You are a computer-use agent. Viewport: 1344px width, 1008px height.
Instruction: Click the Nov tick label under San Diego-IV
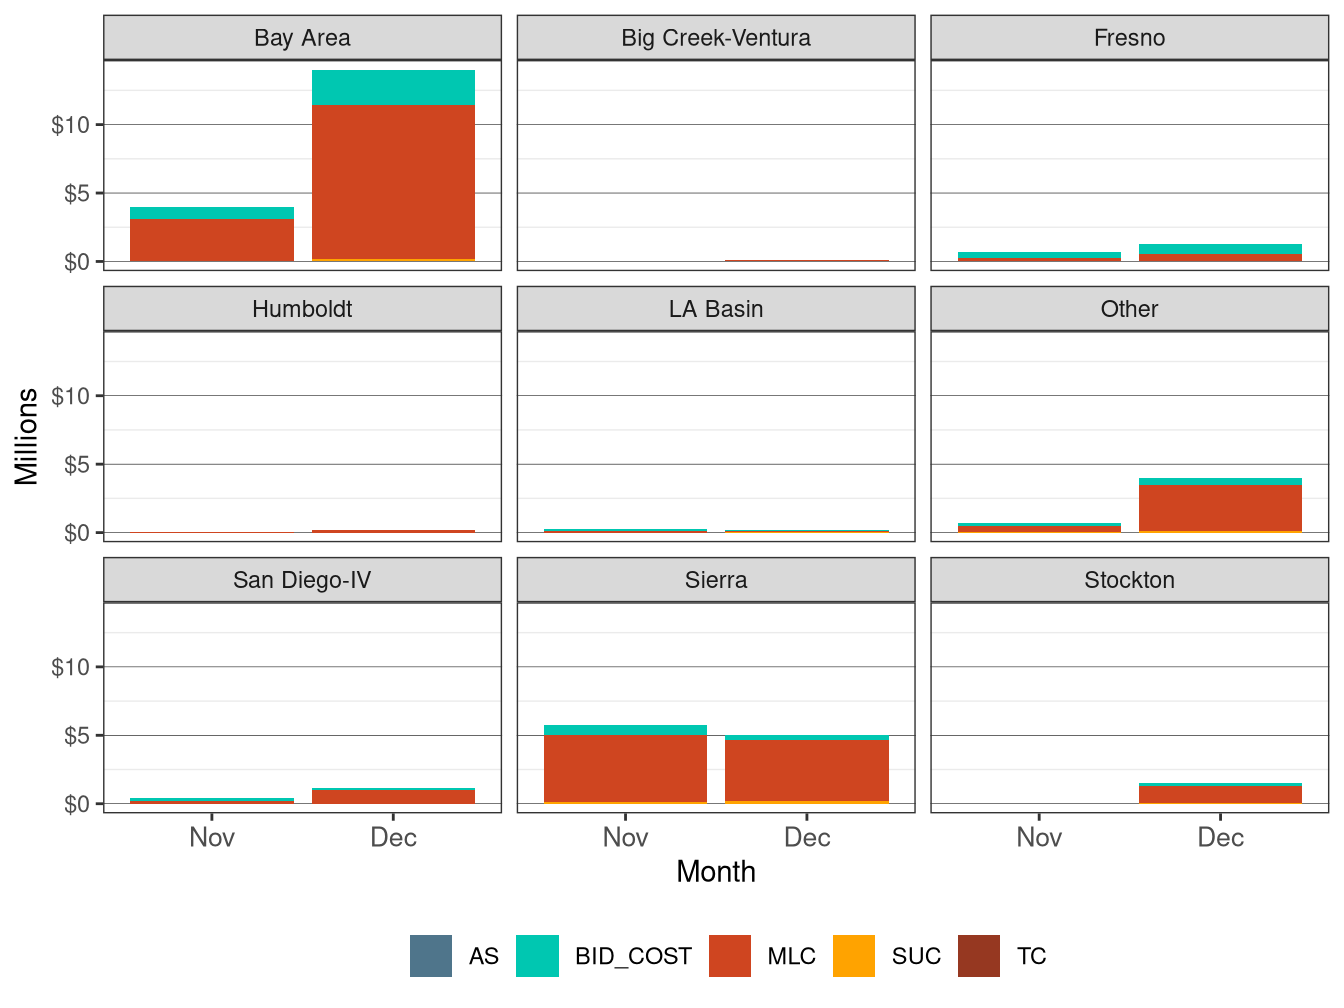(x=211, y=837)
